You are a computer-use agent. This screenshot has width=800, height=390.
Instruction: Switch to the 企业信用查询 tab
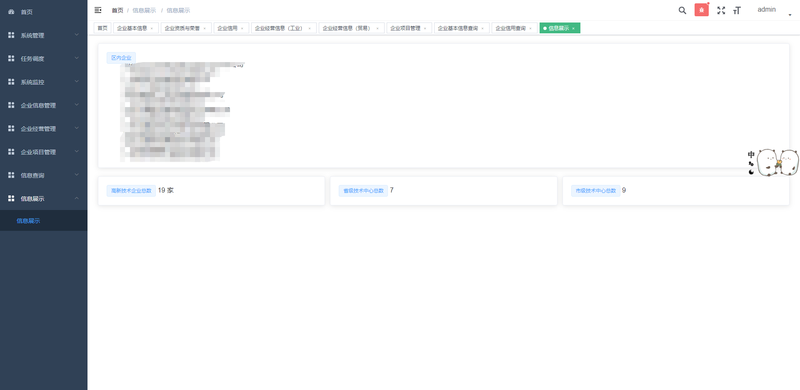pyautogui.click(x=511, y=29)
